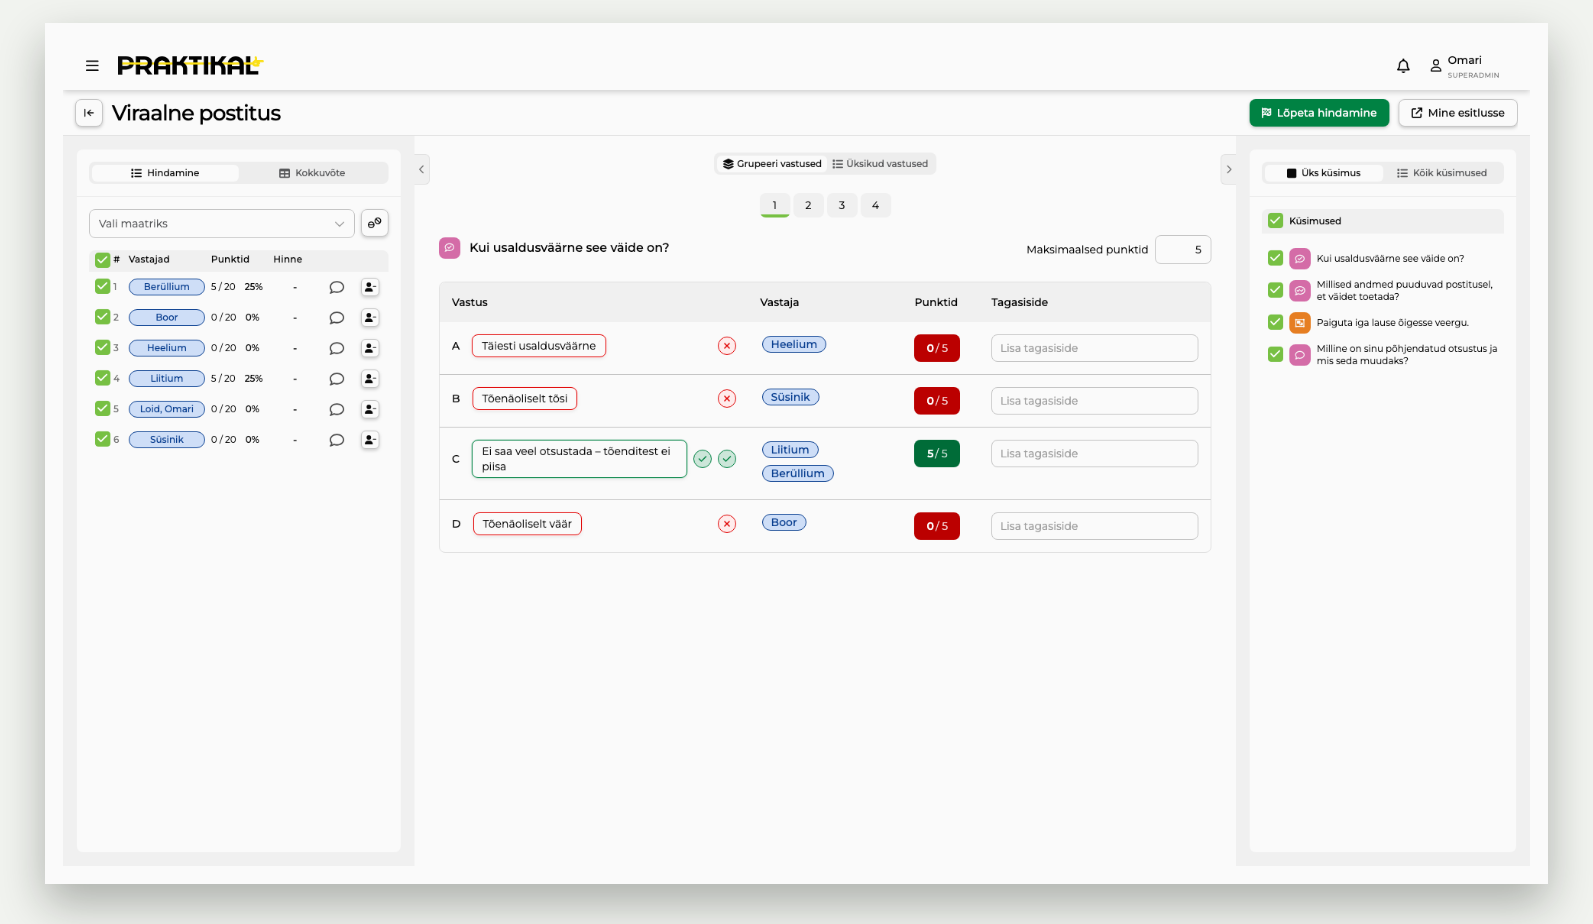Collapse the right panel with chevron
The height and width of the screenshot is (924, 1593).
(x=1229, y=169)
